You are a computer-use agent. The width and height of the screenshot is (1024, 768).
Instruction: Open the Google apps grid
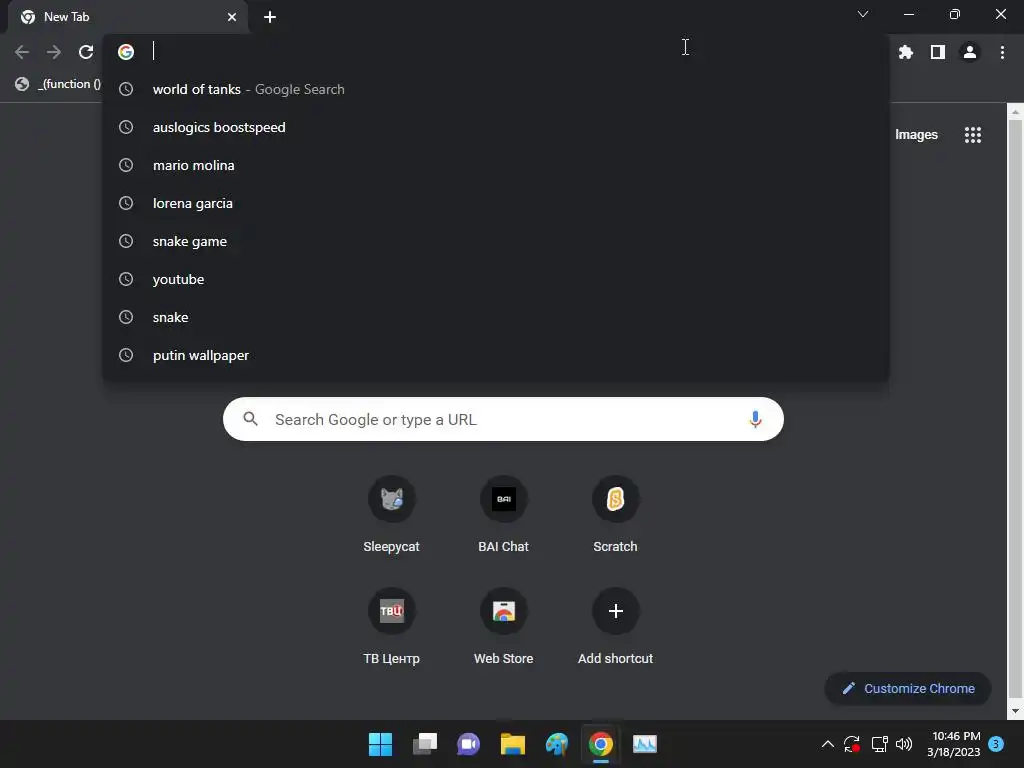[x=972, y=135]
